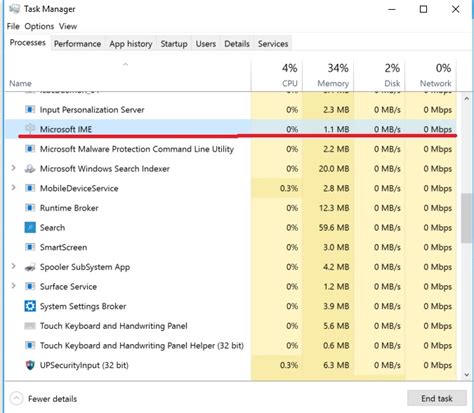474x413 pixels.
Task: Sort processes by Disk column header
Action: coord(380,75)
